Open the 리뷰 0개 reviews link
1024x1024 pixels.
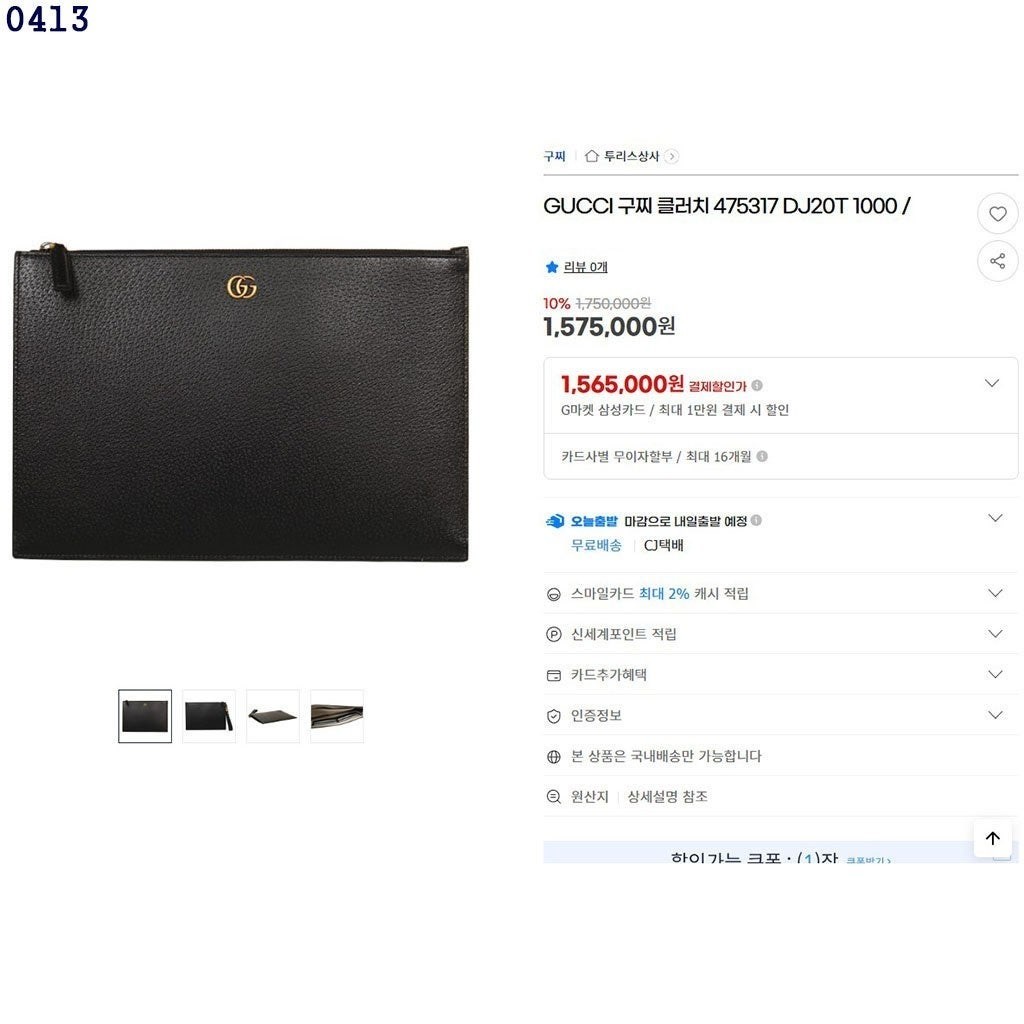pyautogui.click(x=585, y=266)
